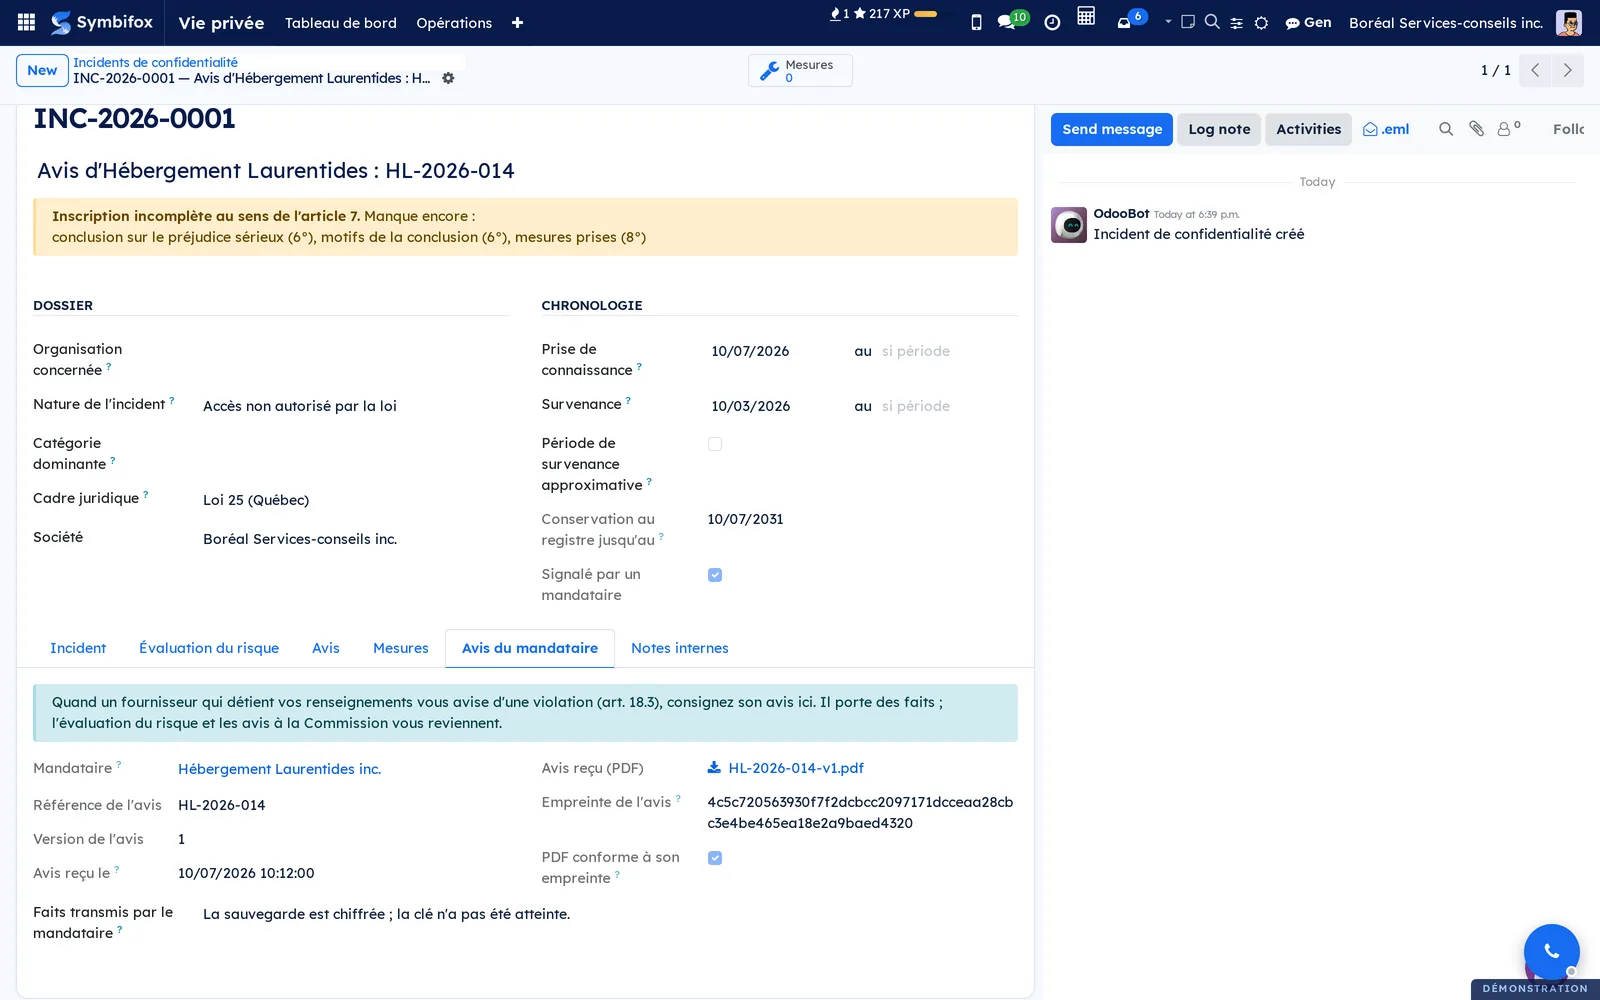Toggle Signalé par un mandataire checkbox
The height and width of the screenshot is (1000, 1600).
[x=715, y=575]
